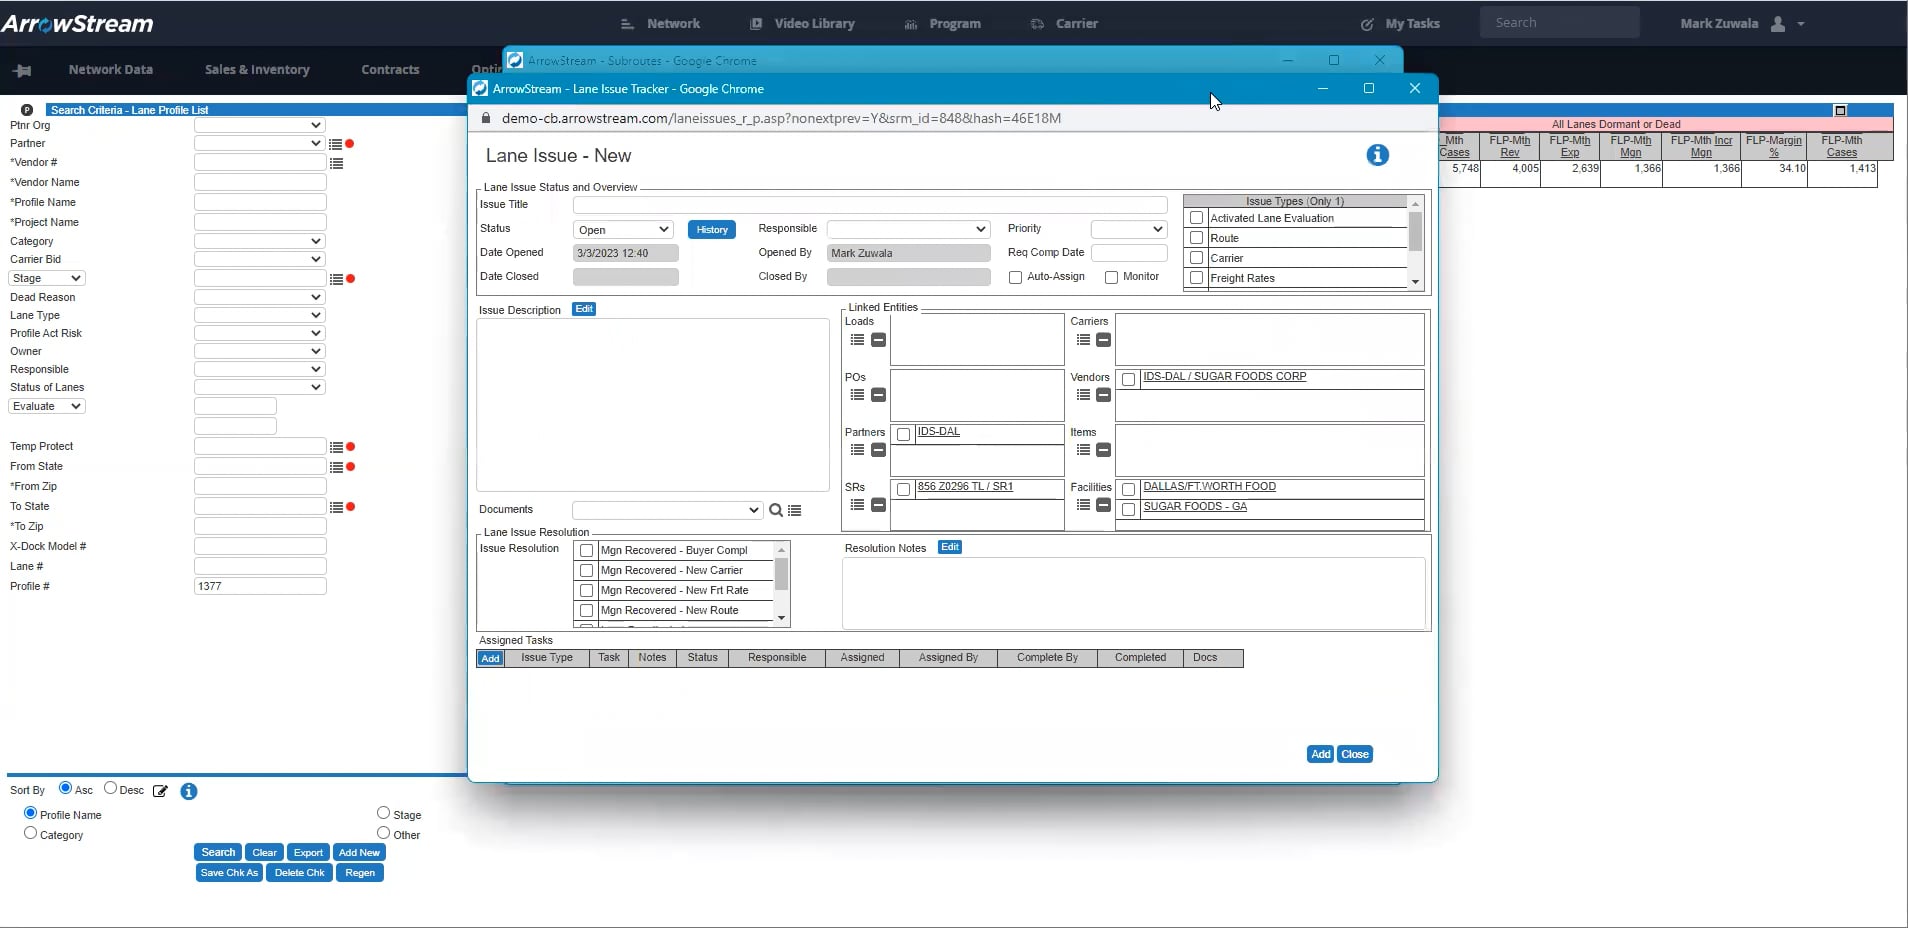Click the remove icon under SRs
Image resolution: width=1908 pixels, height=928 pixels.
click(878, 505)
